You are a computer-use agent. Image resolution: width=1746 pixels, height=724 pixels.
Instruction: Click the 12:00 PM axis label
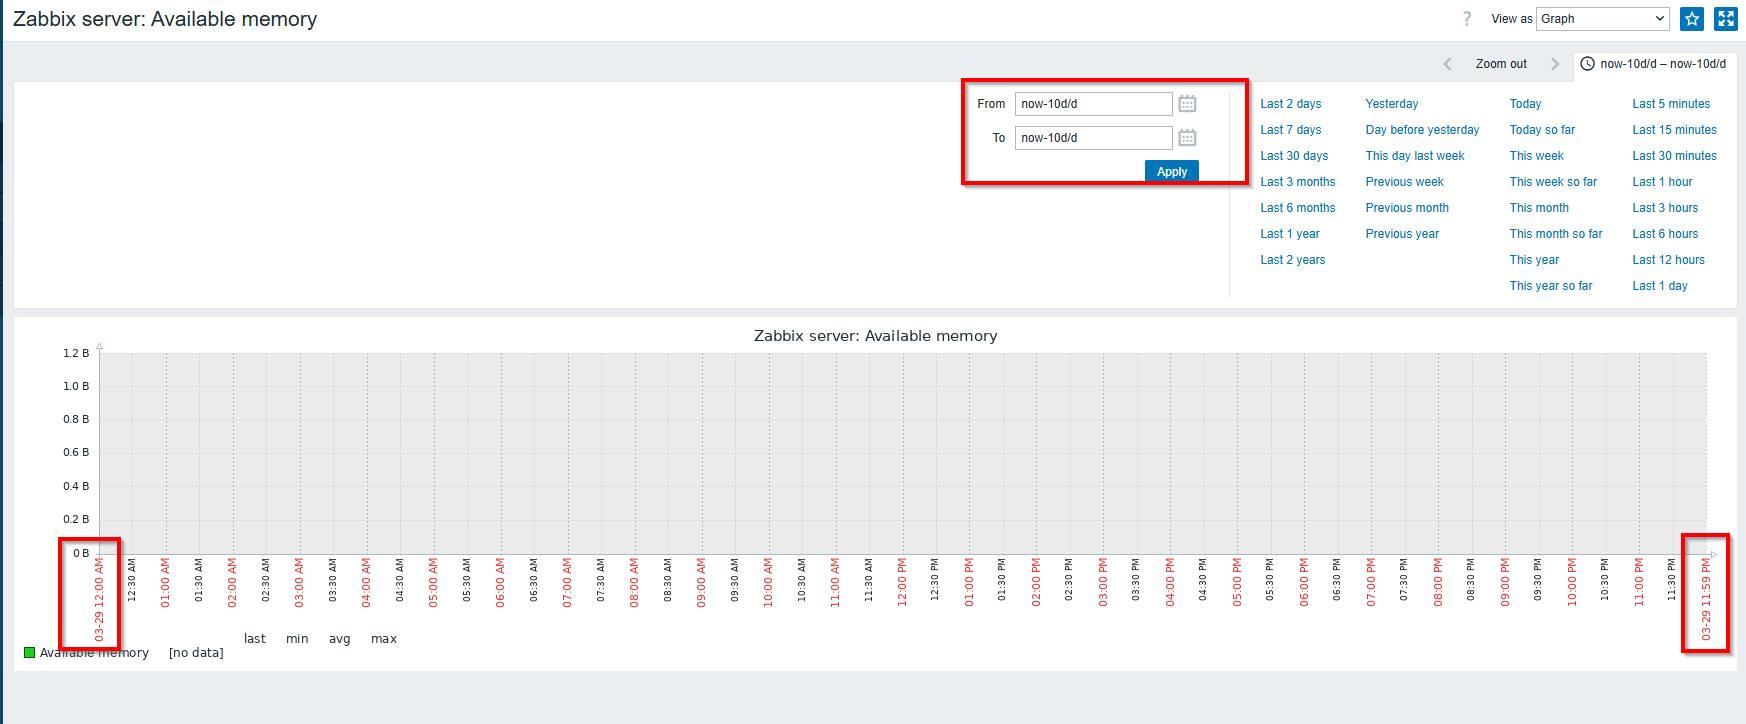902,582
